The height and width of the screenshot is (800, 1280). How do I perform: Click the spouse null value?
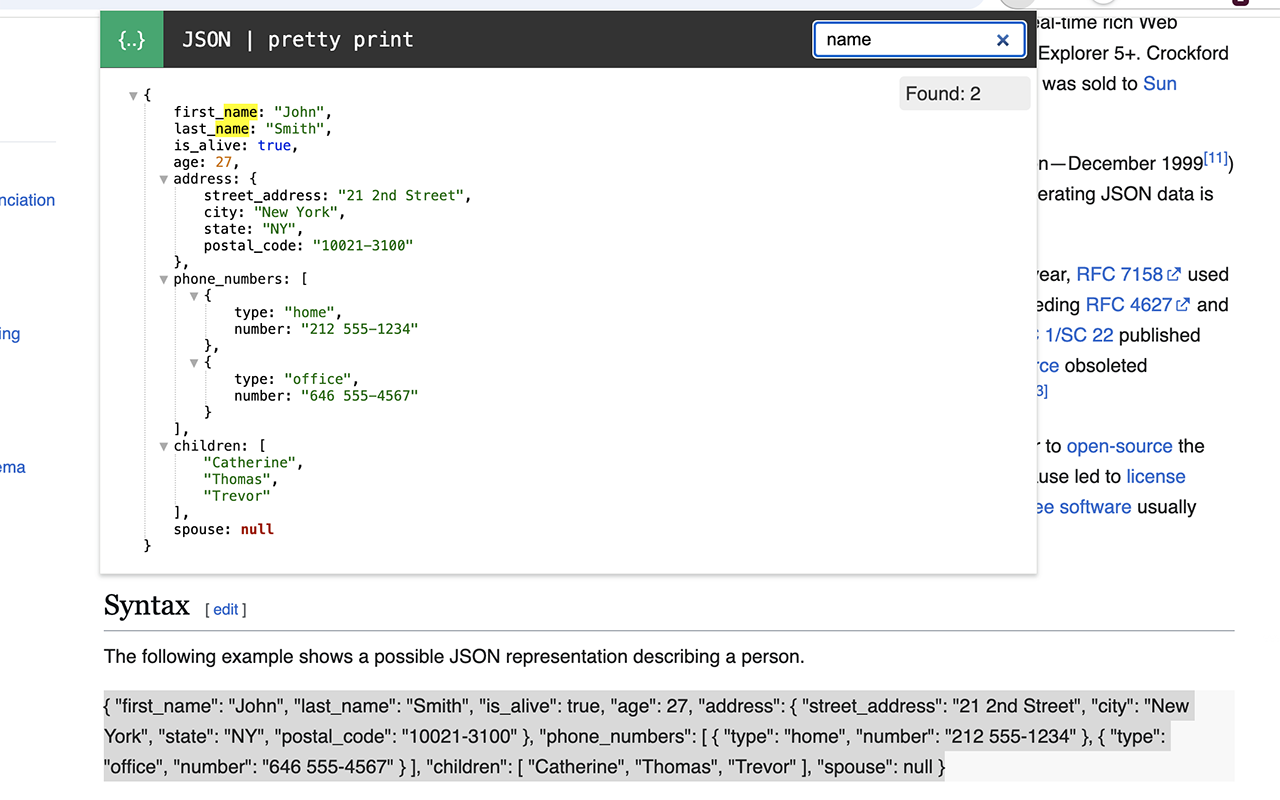coord(257,529)
